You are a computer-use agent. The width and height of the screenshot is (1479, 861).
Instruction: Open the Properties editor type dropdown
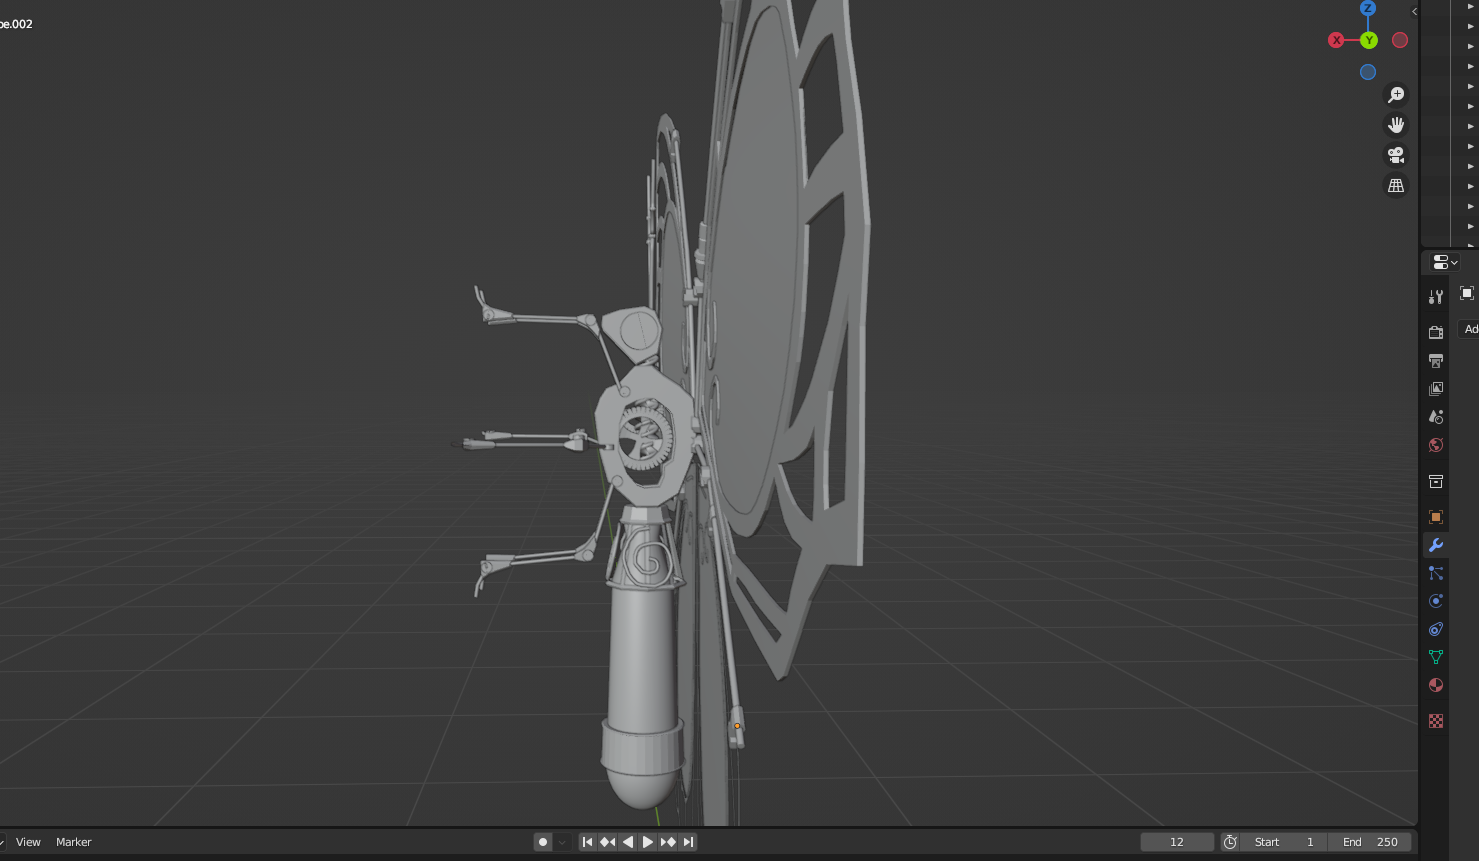click(x=1445, y=262)
